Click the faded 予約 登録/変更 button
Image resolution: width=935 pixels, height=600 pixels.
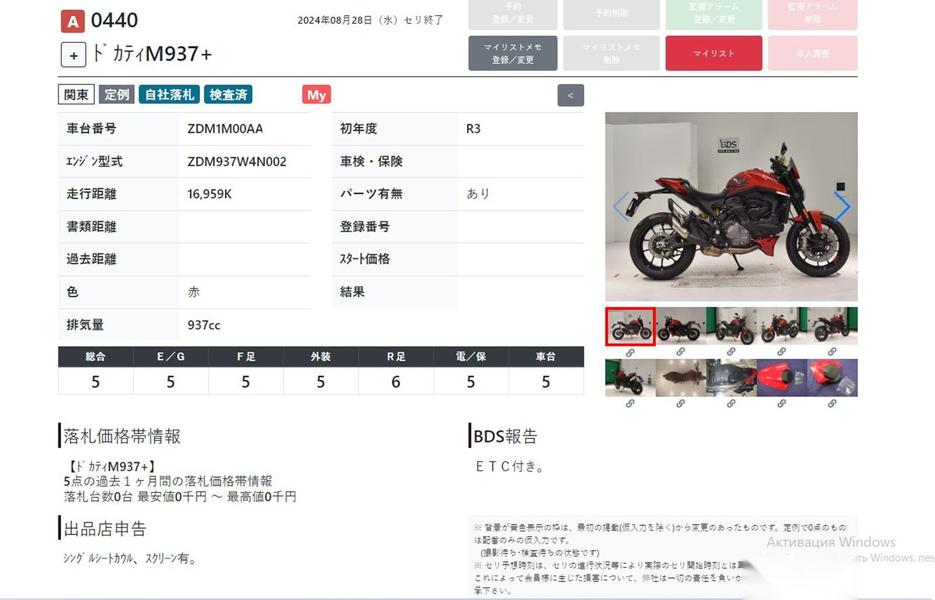pos(513,13)
